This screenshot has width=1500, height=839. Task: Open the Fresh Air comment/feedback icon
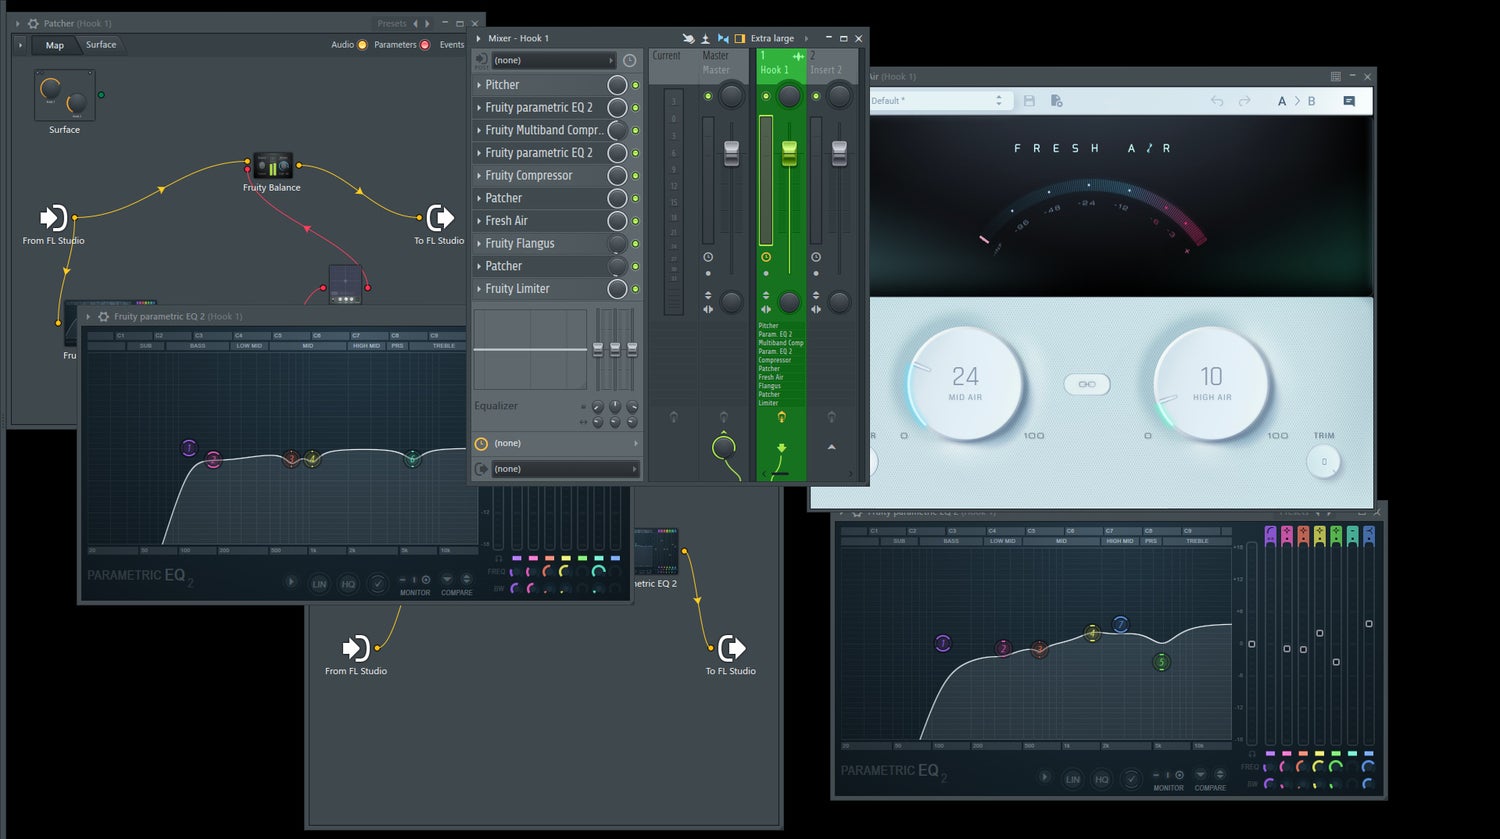pos(1349,101)
